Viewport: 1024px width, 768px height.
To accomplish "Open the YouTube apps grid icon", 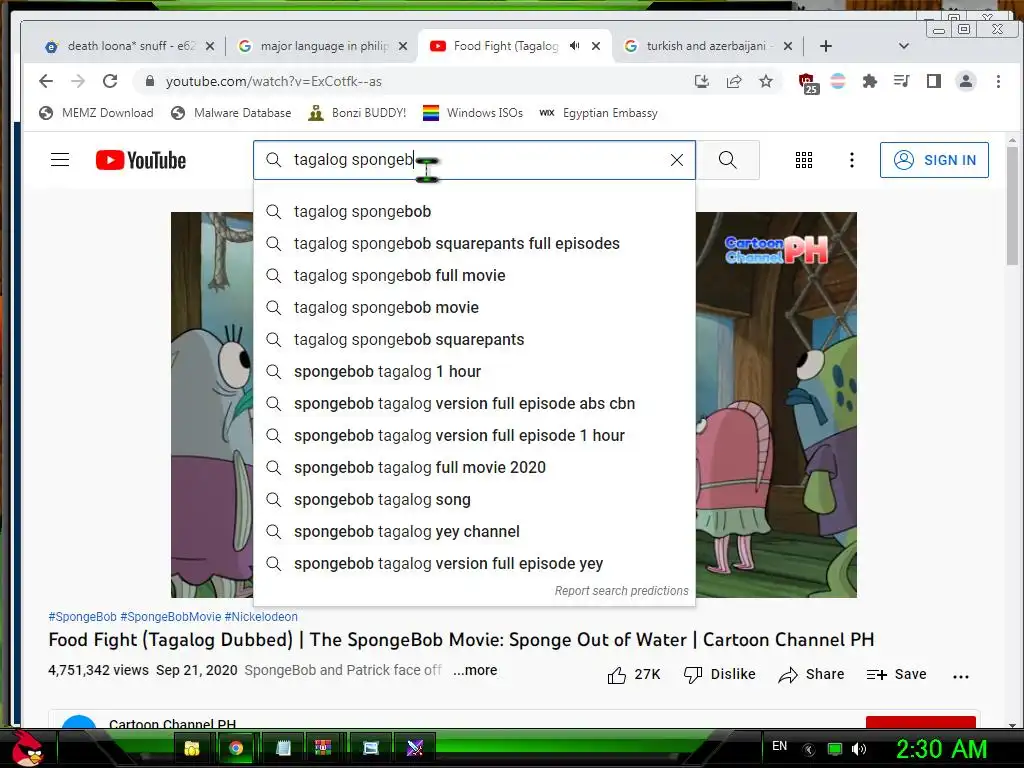I will pyautogui.click(x=804, y=160).
